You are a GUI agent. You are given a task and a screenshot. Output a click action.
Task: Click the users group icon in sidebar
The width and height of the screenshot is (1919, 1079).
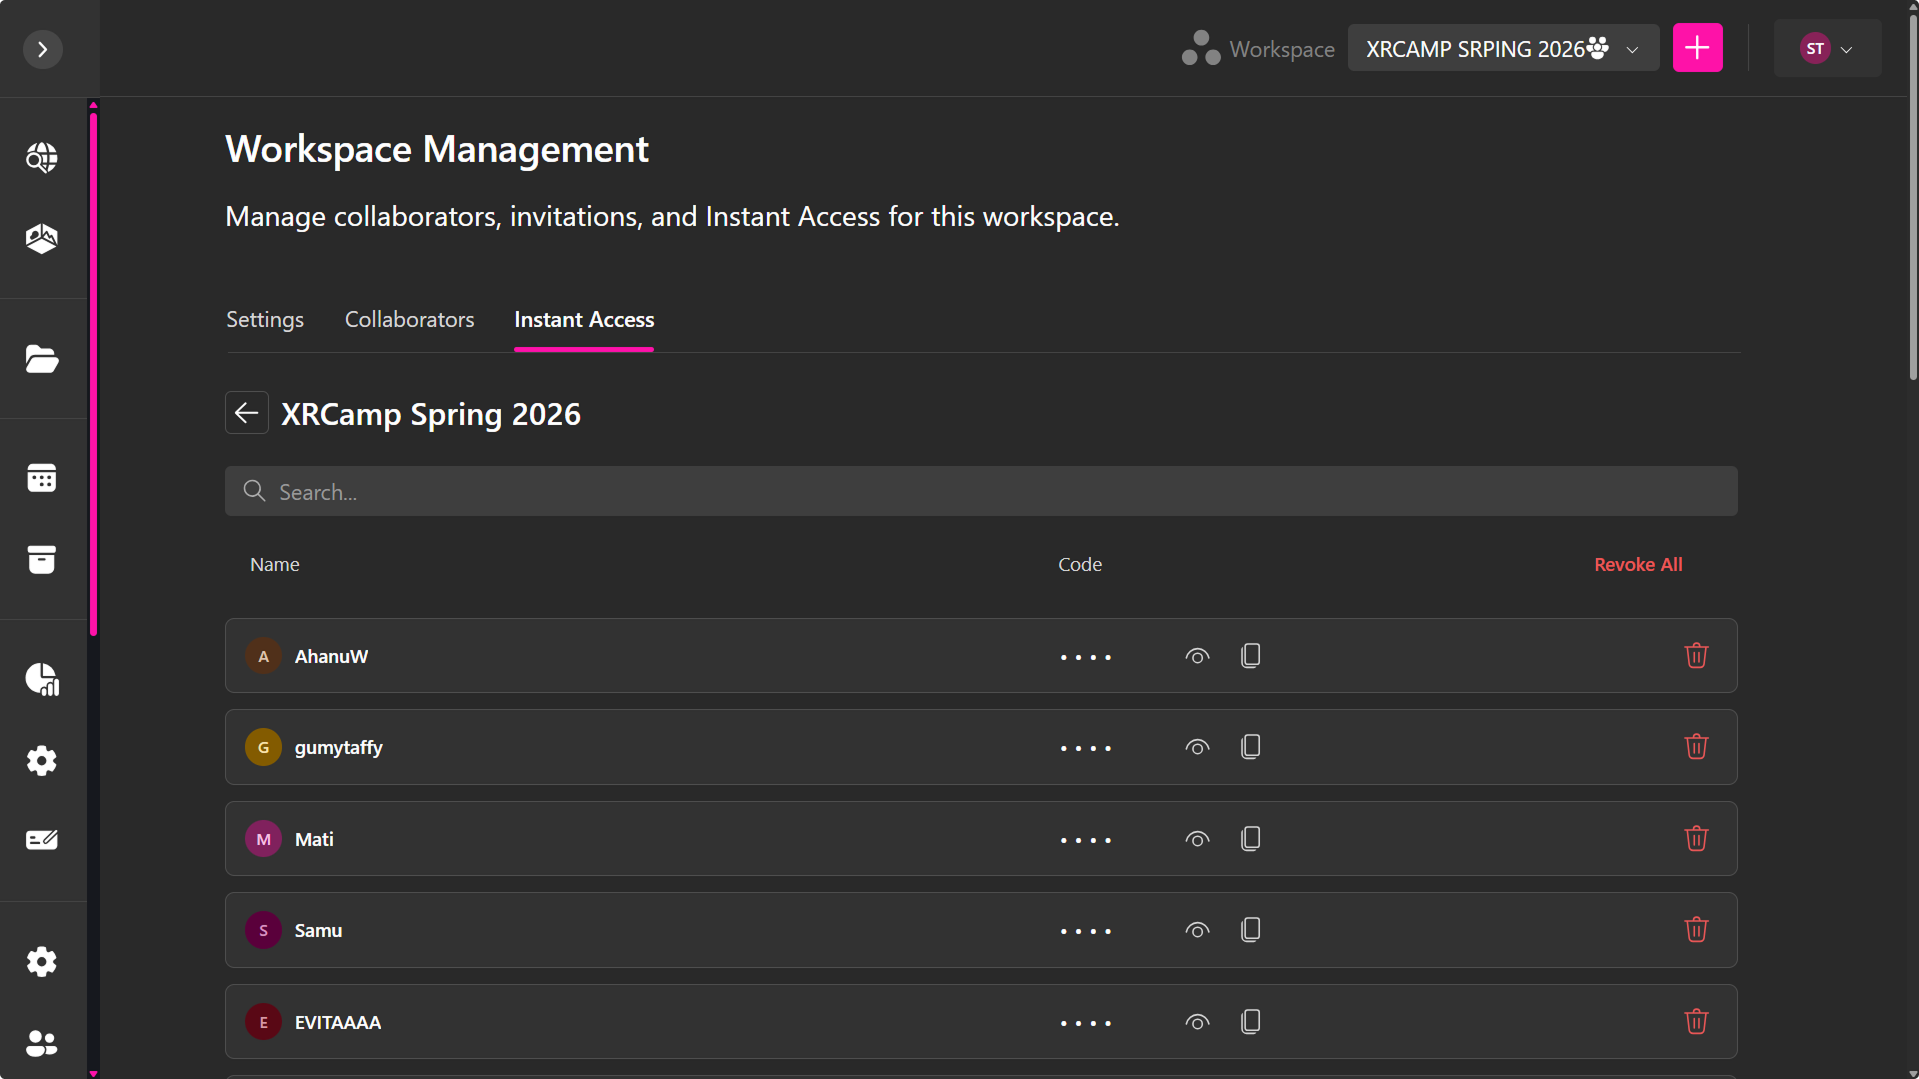41,1043
